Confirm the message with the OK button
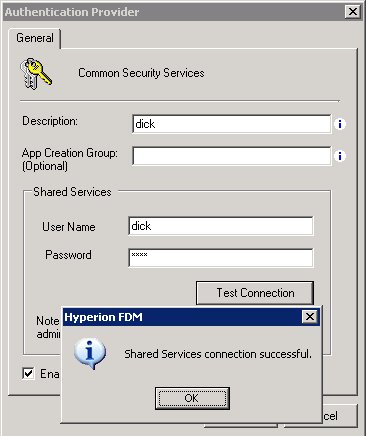Image resolution: width=366 pixels, height=436 pixels. (192, 398)
